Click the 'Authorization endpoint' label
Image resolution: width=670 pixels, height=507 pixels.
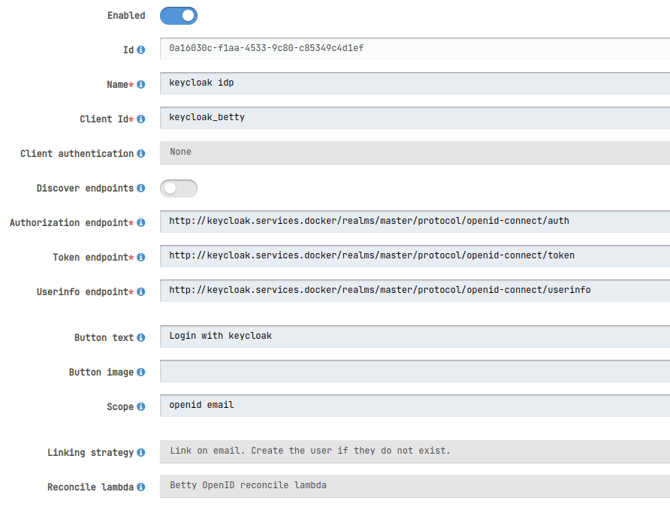tap(69, 223)
